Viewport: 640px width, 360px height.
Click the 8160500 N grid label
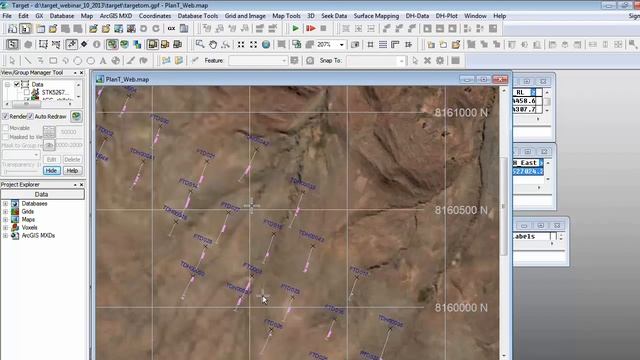(x=461, y=210)
